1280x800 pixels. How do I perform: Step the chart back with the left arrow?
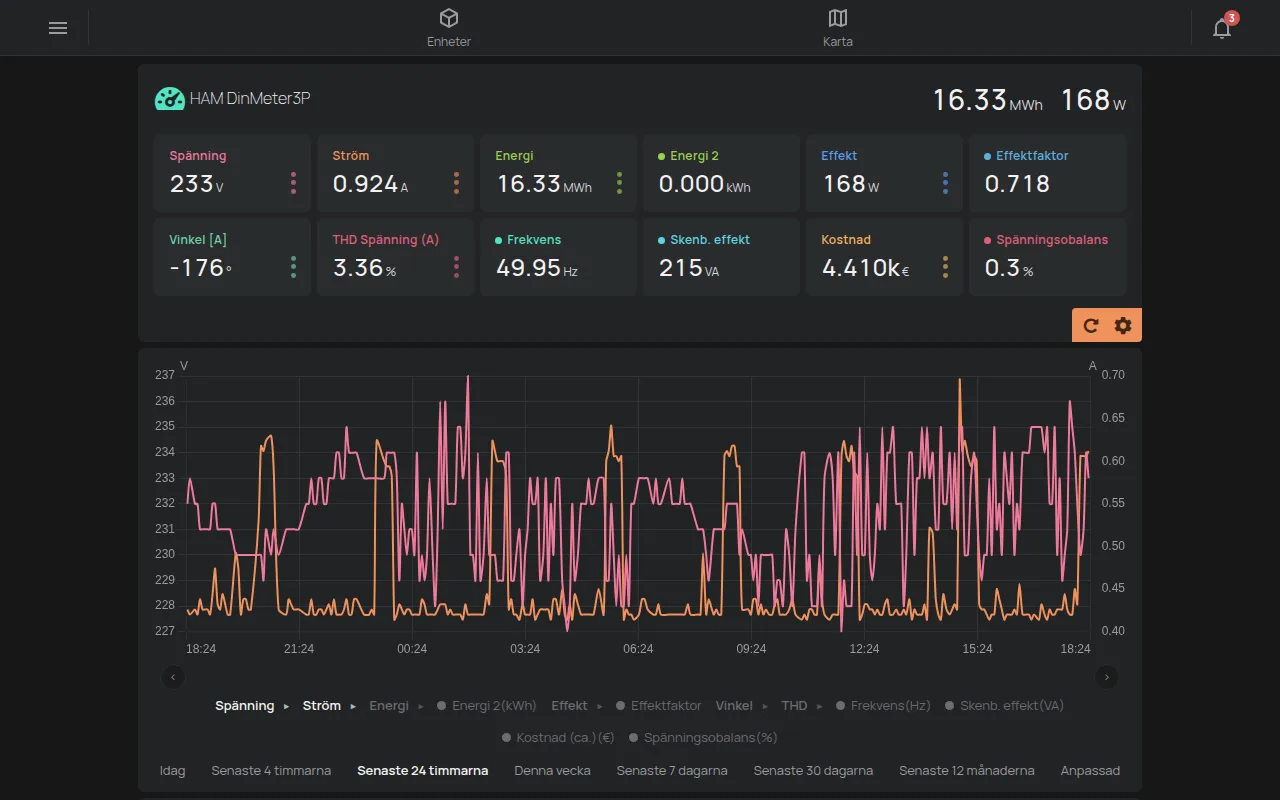coord(173,677)
